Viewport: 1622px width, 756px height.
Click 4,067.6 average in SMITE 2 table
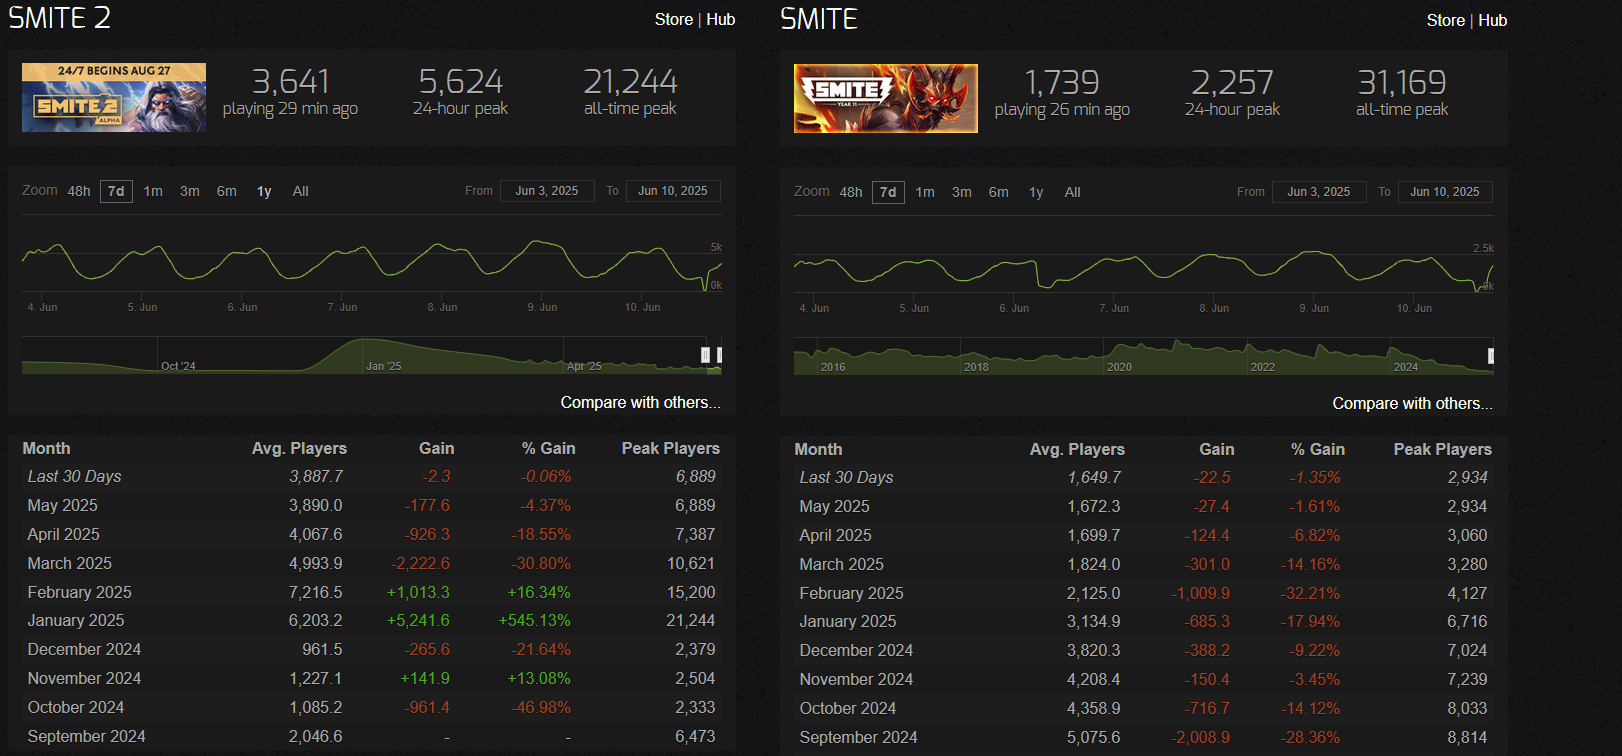[x=315, y=534]
